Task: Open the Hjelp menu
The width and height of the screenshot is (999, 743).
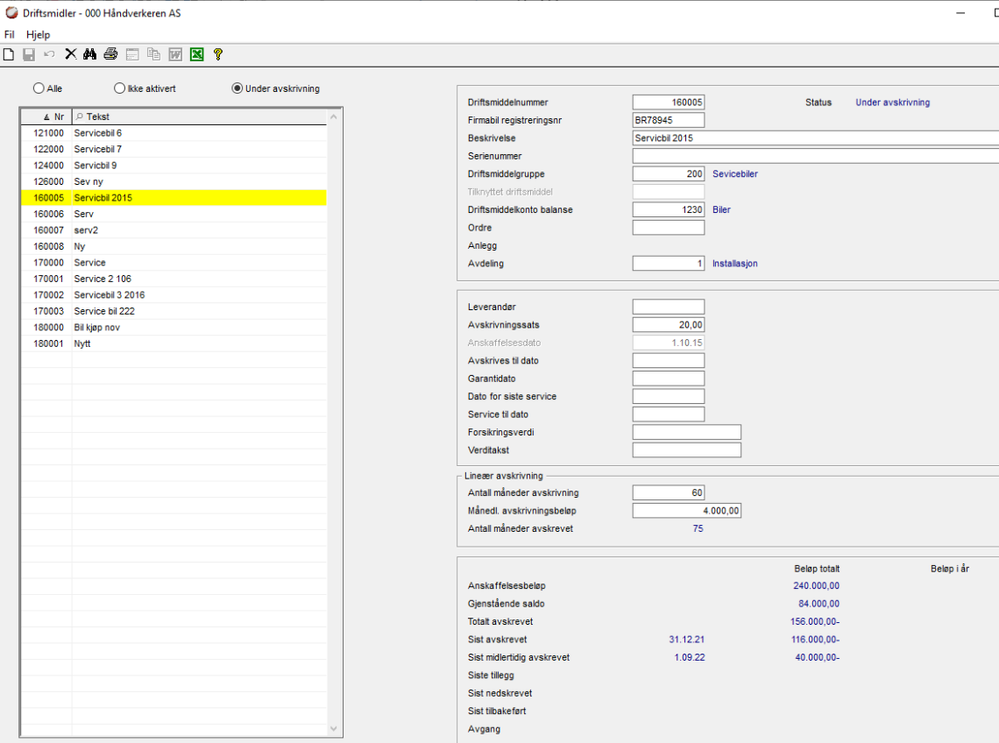Action: [38, 34]
